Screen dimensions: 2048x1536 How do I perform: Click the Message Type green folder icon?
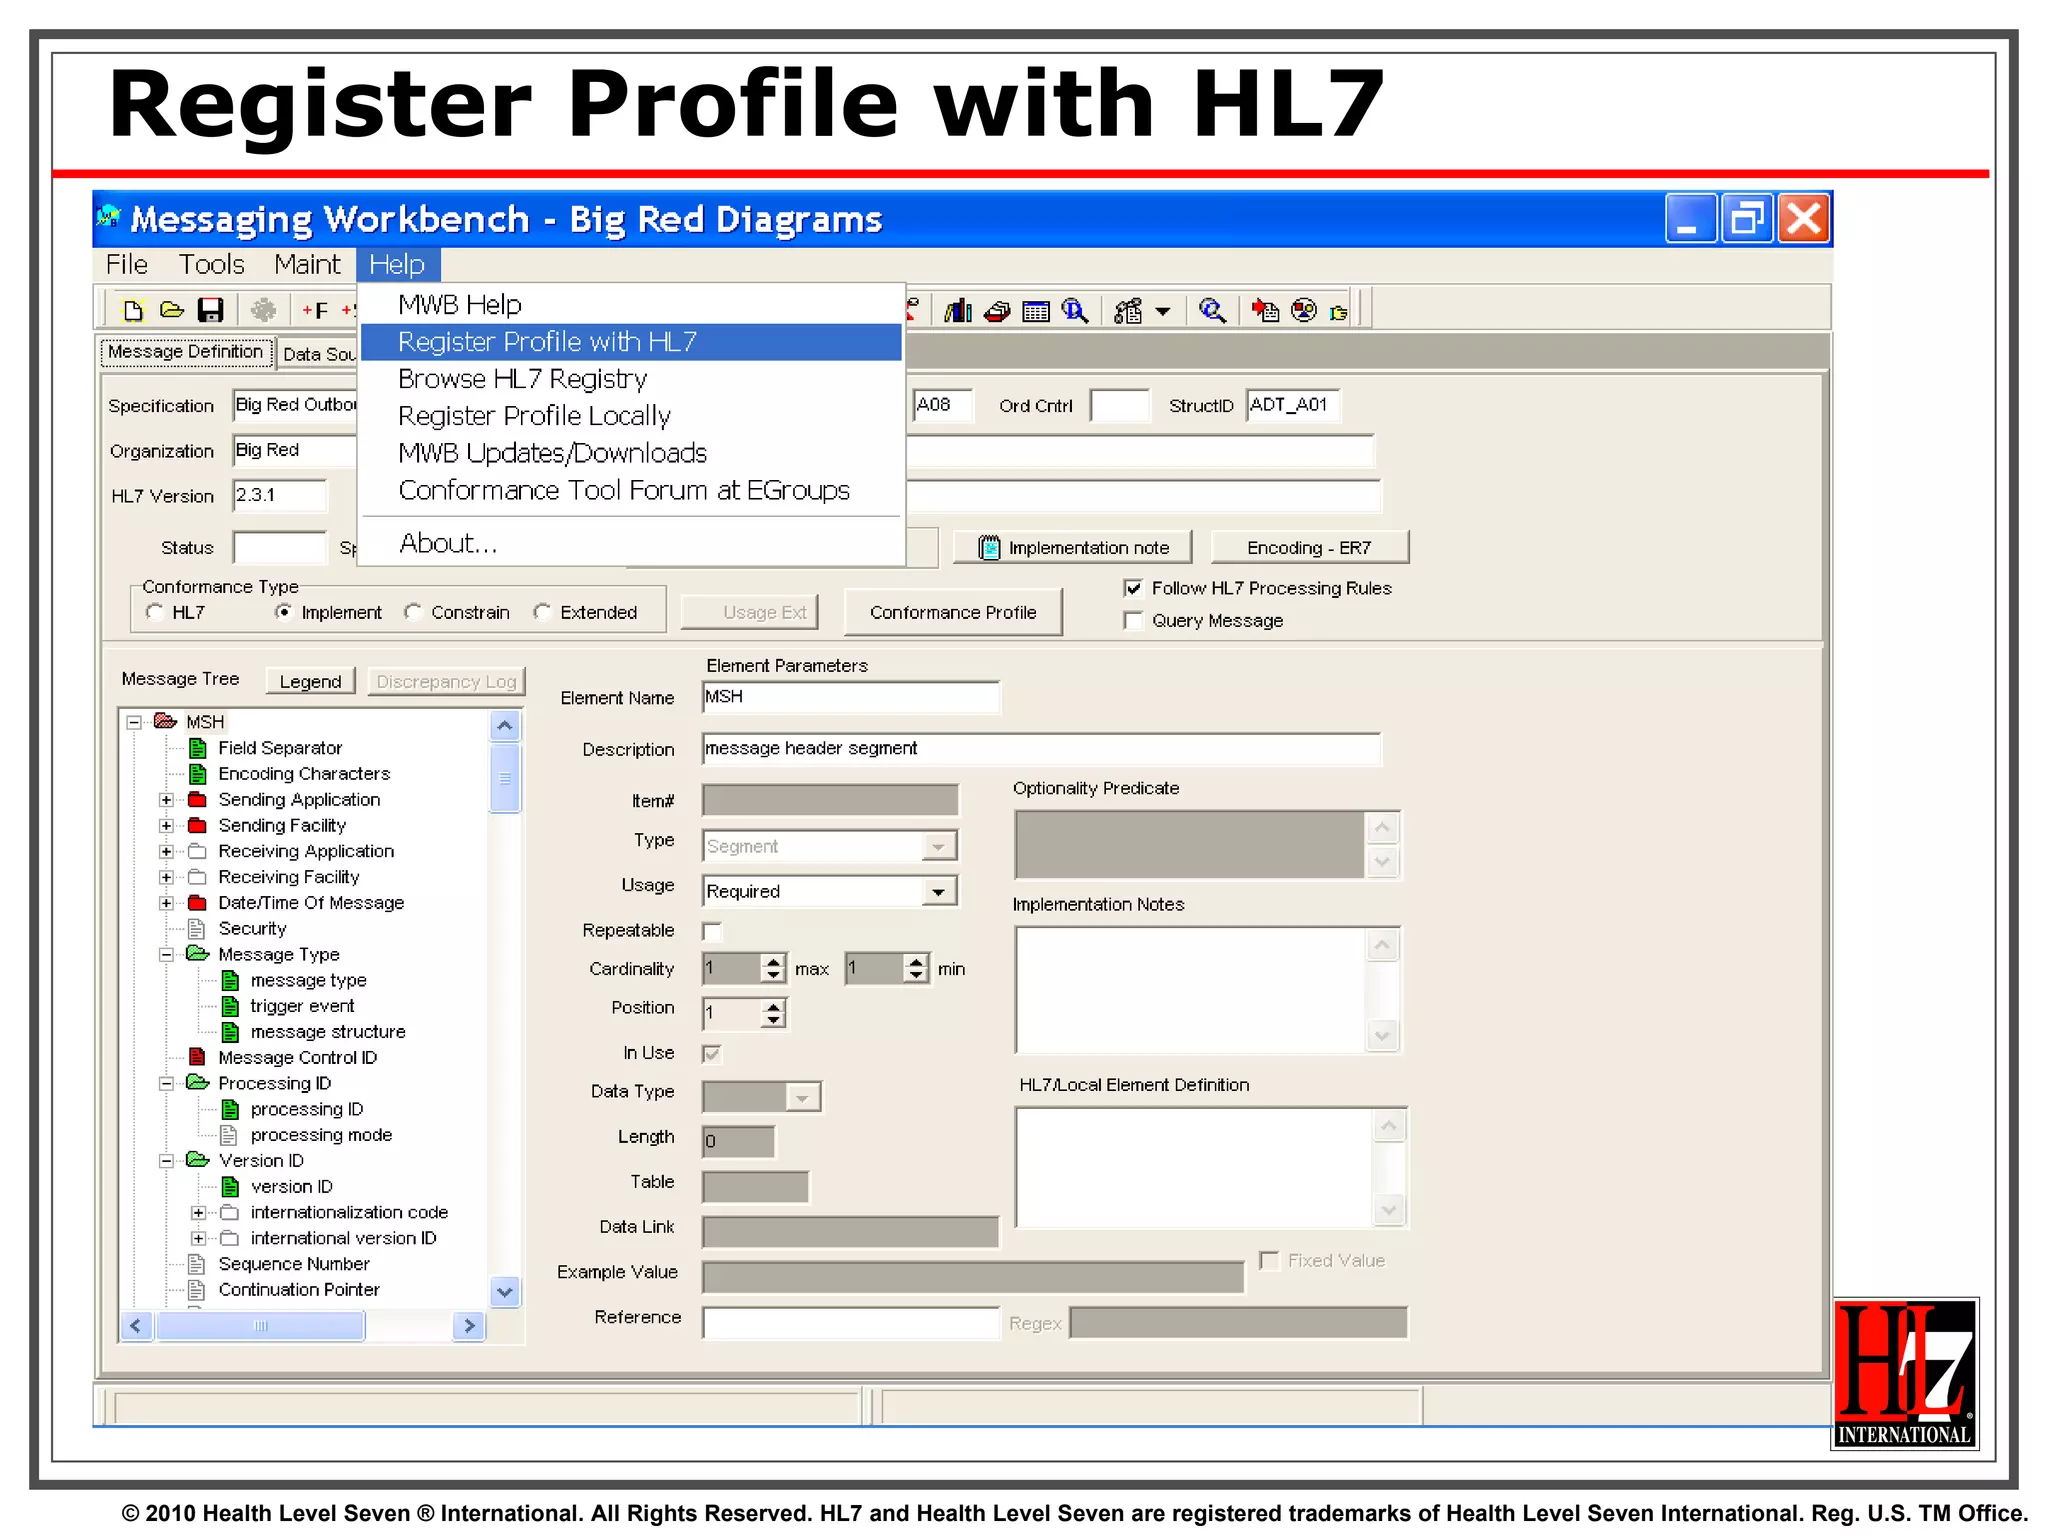(x=198, y=954)
